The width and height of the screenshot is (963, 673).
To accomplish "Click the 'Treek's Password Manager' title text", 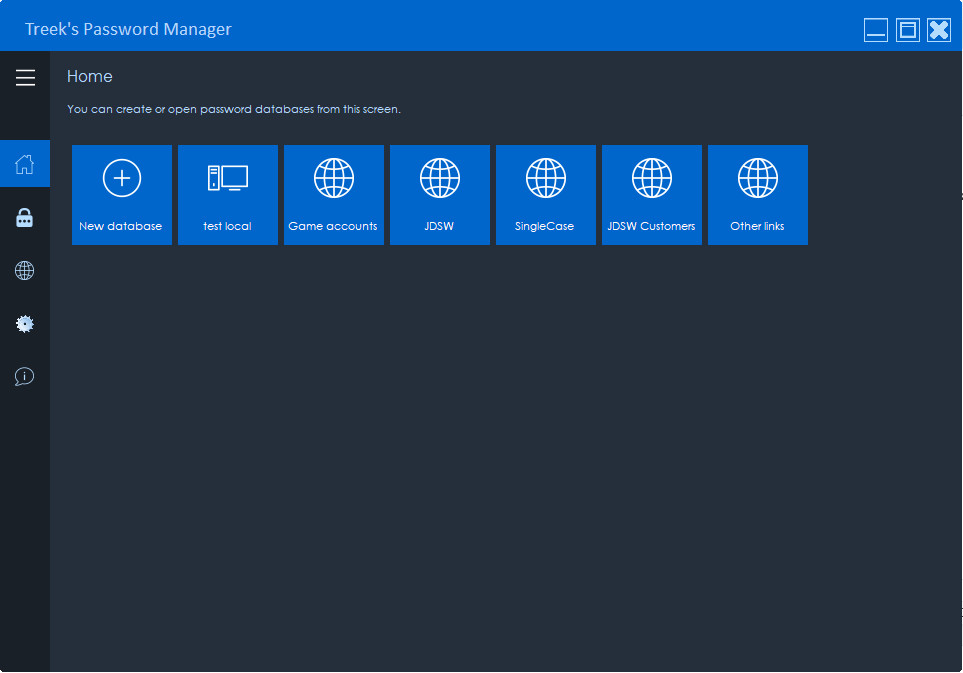I will click(x=128, y=29).
